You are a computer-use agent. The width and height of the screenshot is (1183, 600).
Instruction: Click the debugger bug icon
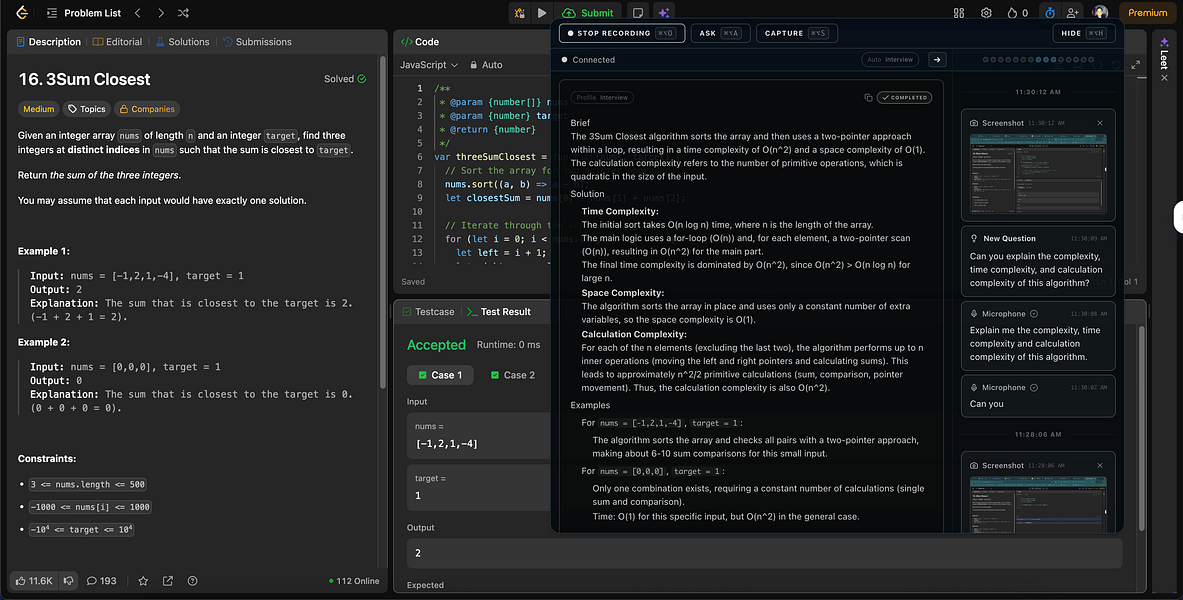click(x=520, y=13)
